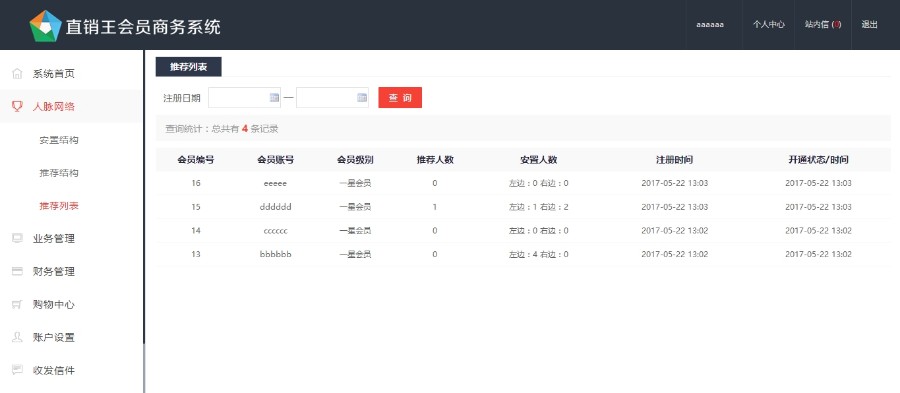
Task: Open 站内信 inbox in the header
Action: click(x=823, y=25)
